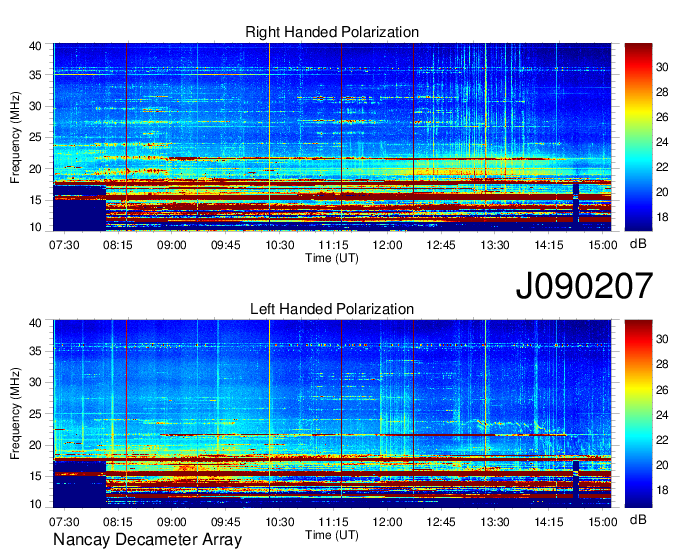Click the 15 MHz tick of Right Handed plot

click(35, 200)
